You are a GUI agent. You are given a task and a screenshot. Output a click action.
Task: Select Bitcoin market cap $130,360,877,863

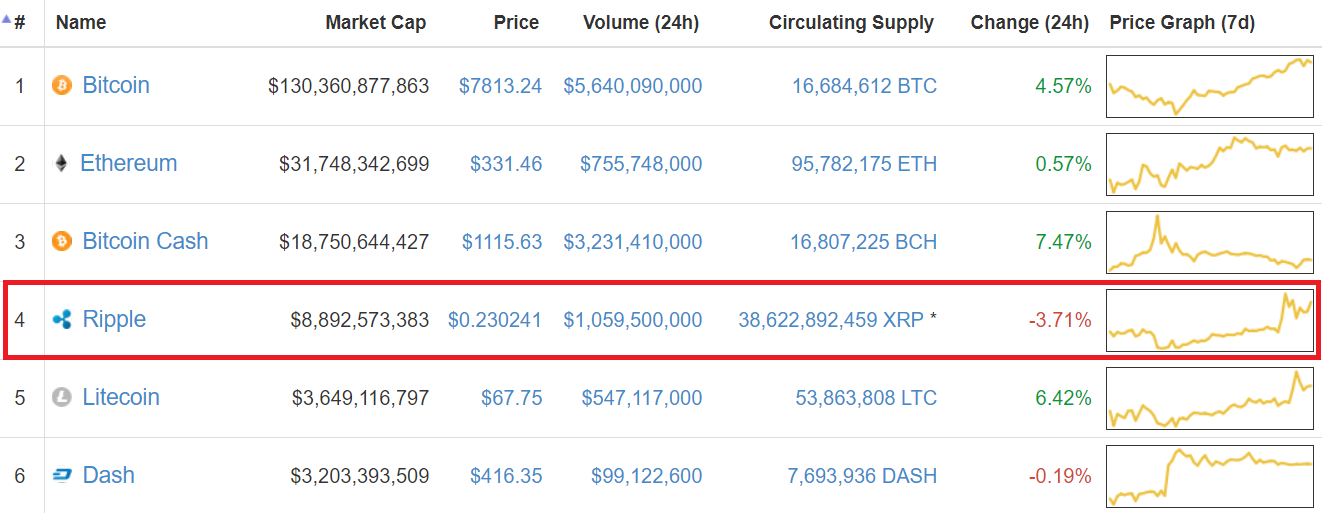pos(348,86)
